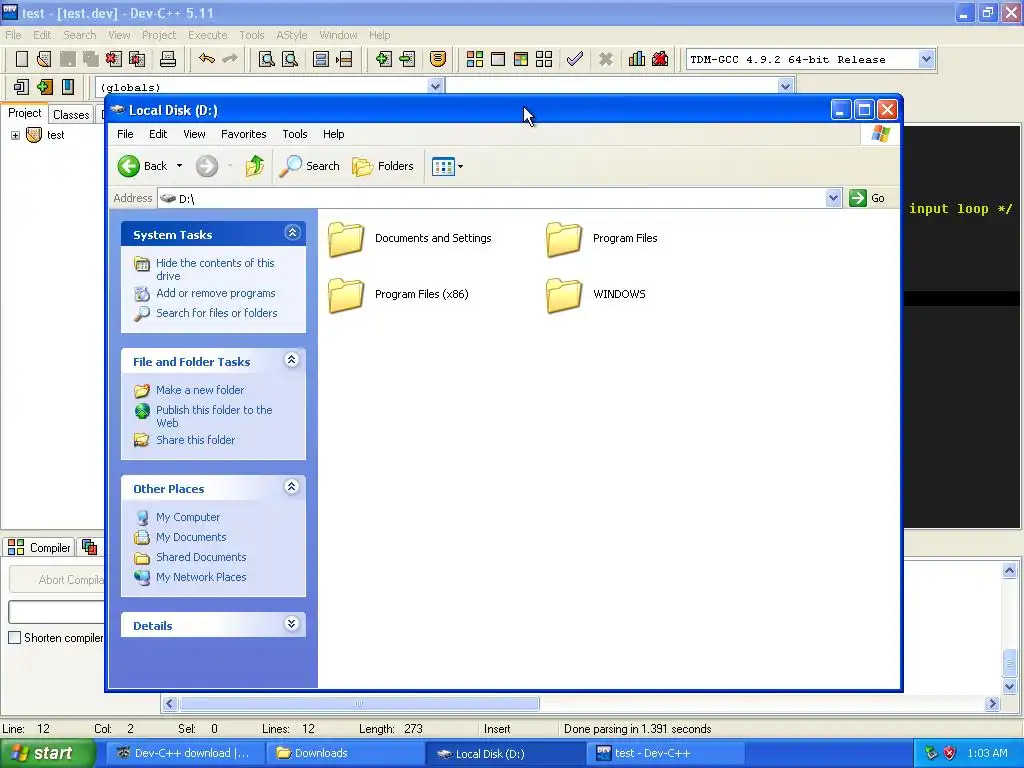Image resolution: width=1024 pixels, height=768 pixels.
Task: Open the (globals) class dropdown
Action: pyautogui.click(x=436, y=86)
